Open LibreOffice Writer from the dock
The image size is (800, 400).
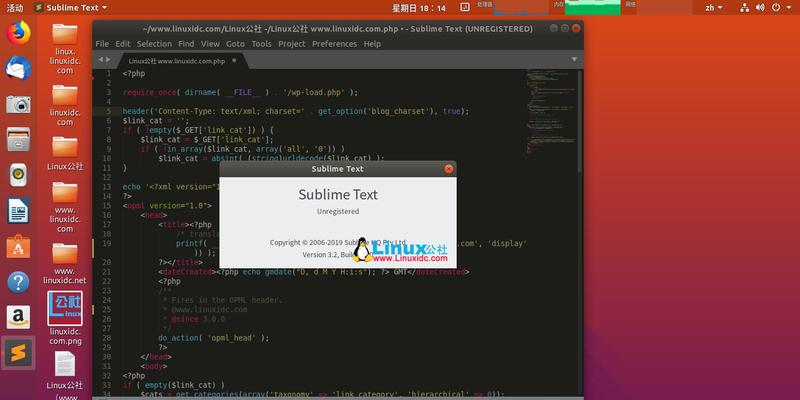click(18, 211)
